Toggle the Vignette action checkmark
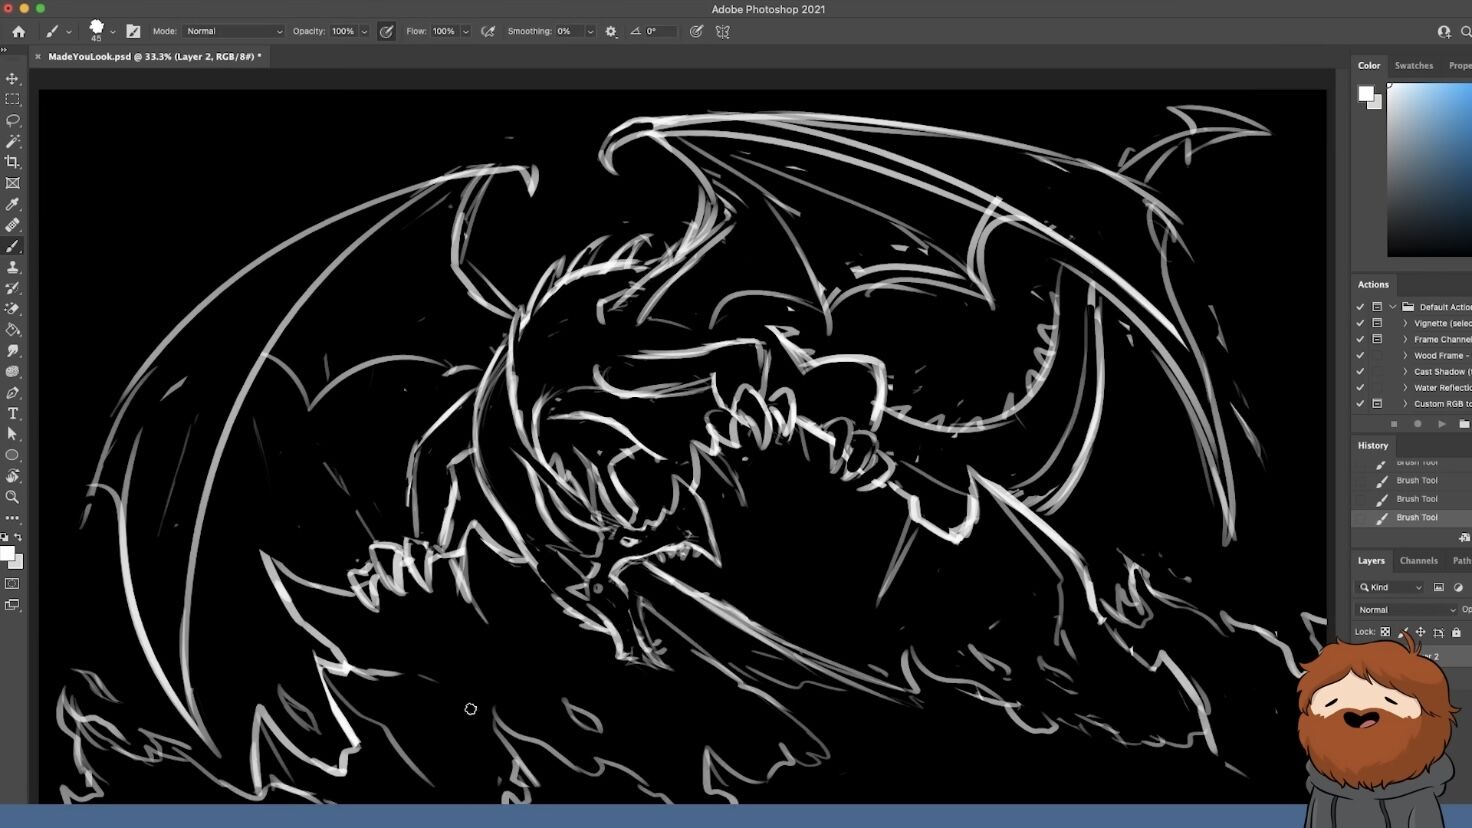The height and width of the screenshot is (828, 1472). pos(1360,323)
